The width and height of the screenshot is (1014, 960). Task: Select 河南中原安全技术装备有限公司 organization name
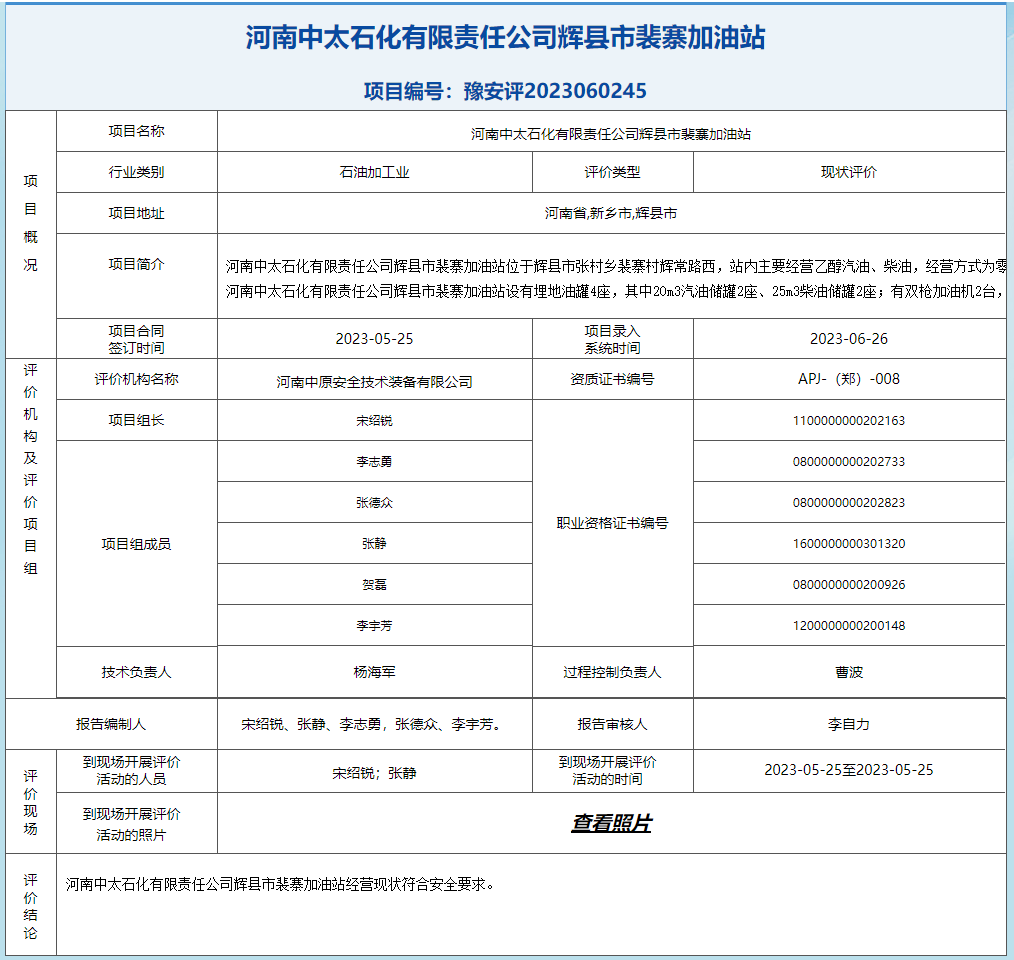[374, 382]
